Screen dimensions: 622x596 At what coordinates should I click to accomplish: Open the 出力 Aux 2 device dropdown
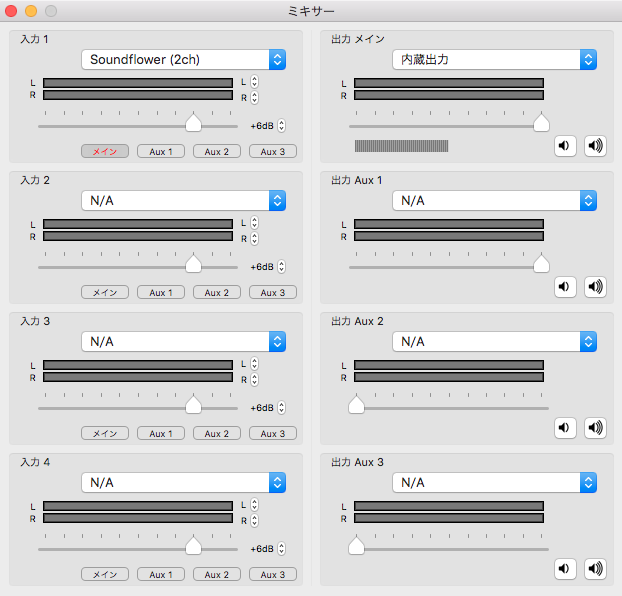tap(494, 341)
